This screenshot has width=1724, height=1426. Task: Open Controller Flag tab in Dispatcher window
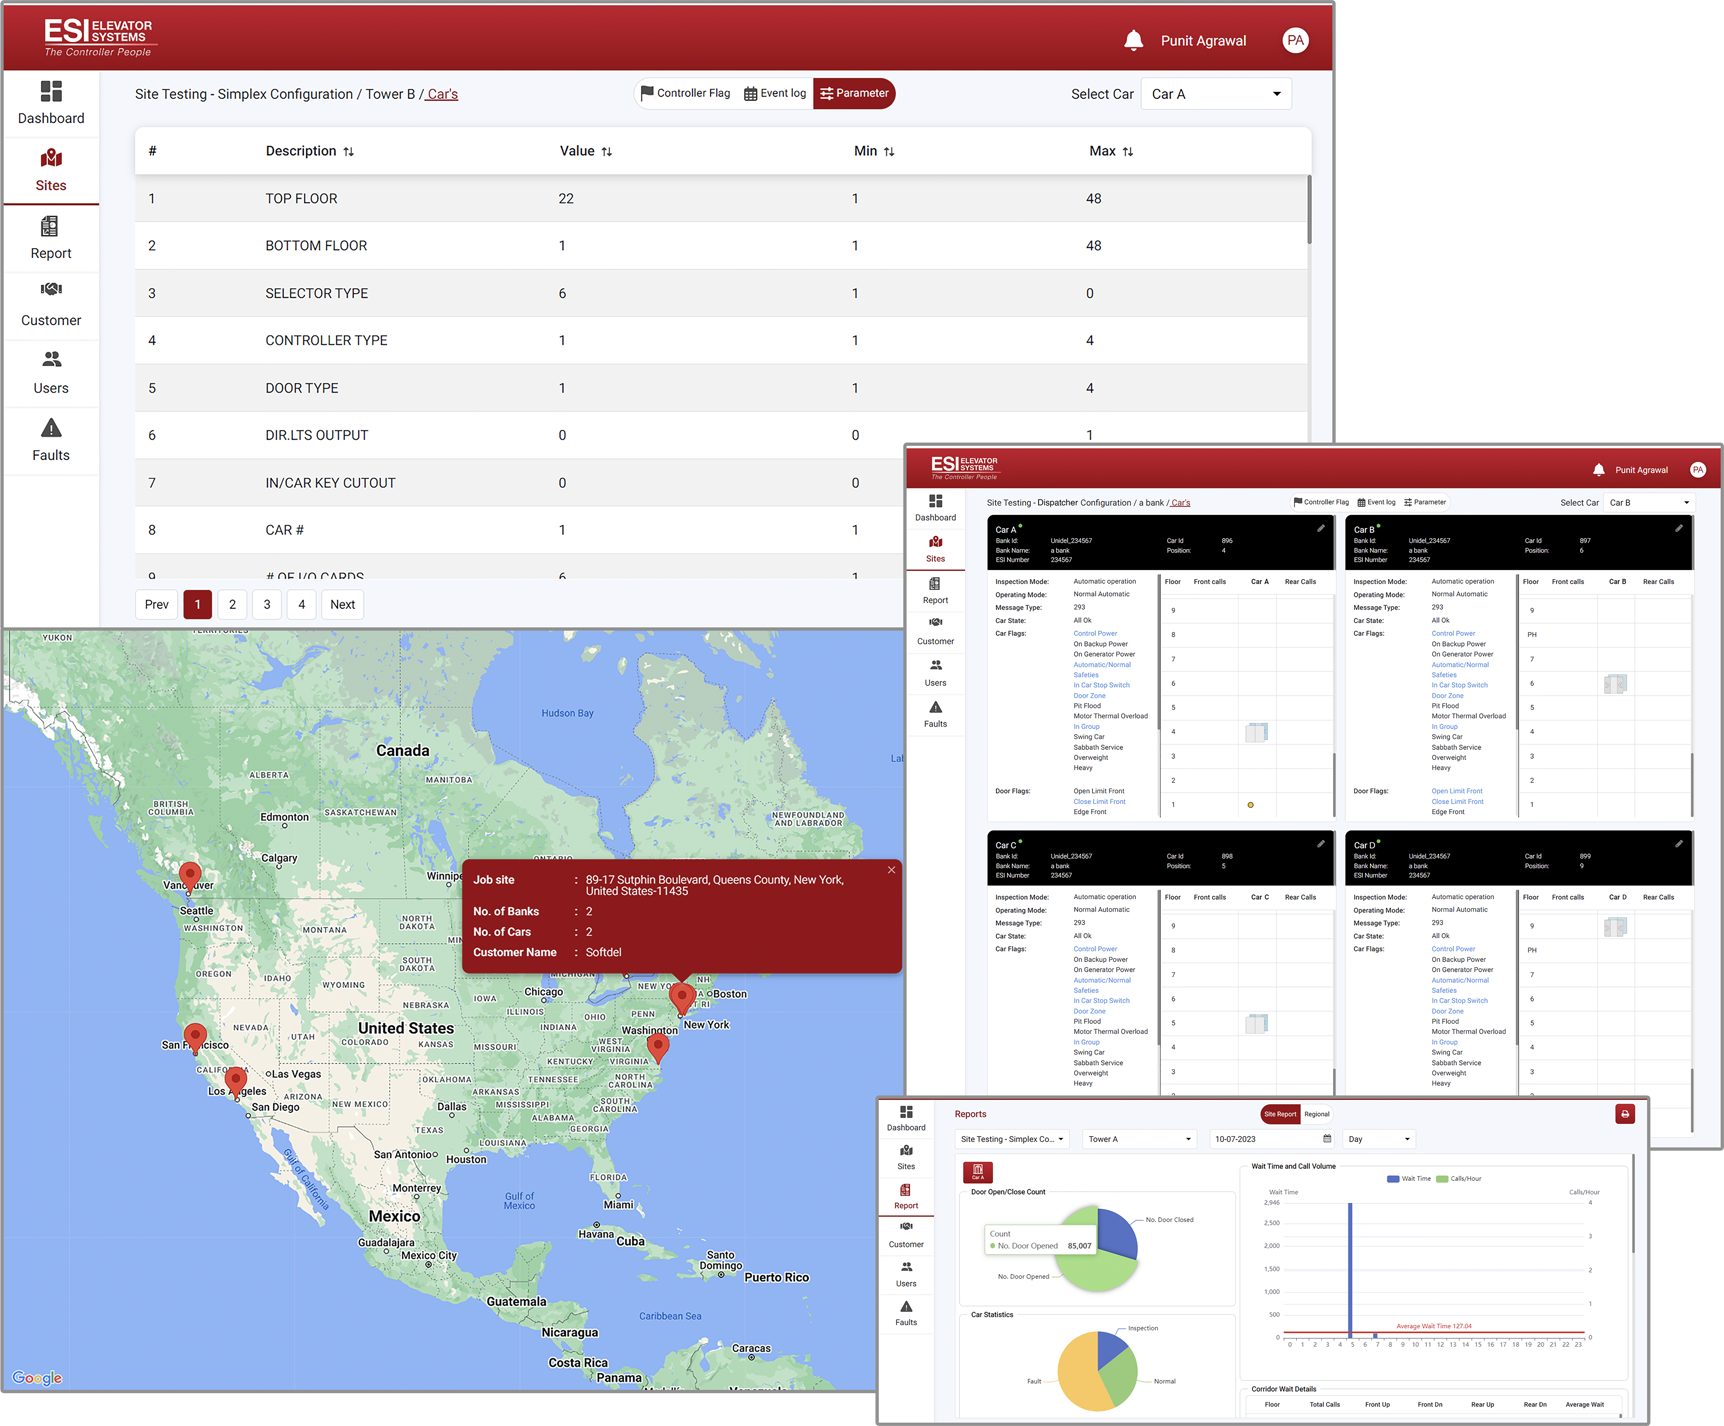coord(1321,502)
